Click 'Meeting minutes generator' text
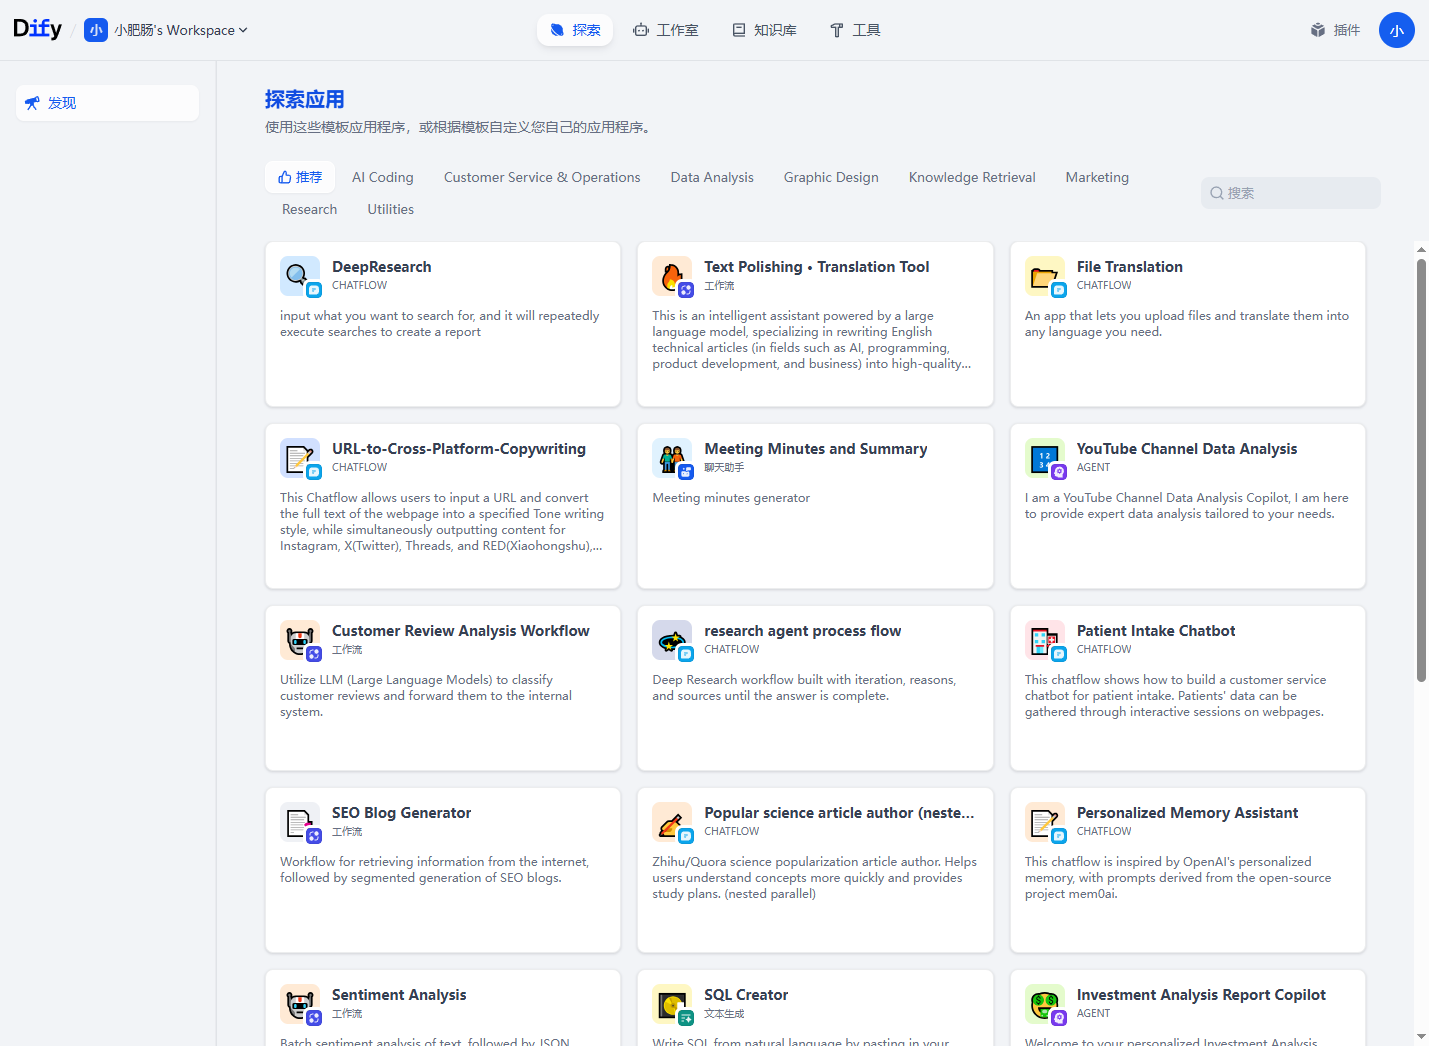Image resolution: width=1429 pixels, height=1046 pixels. pyautogui.click(x=731, y=498)
